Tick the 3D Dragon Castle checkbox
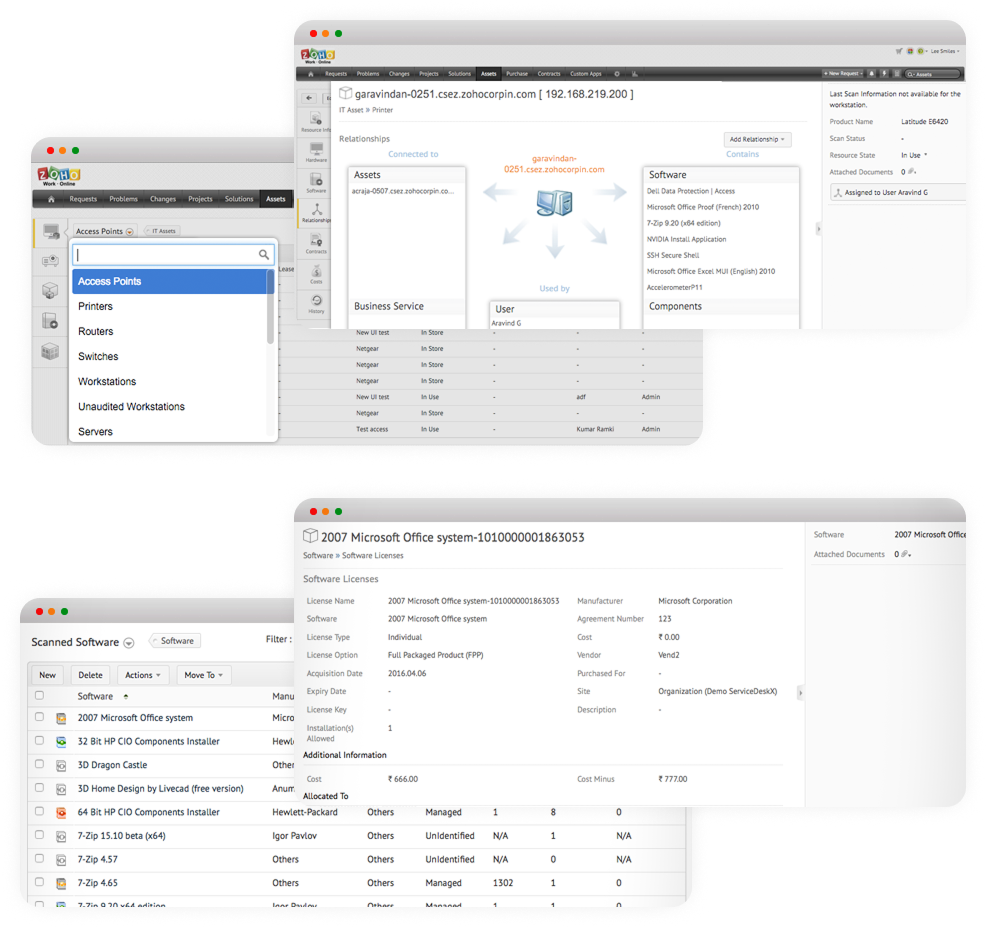 coord(40,765)
